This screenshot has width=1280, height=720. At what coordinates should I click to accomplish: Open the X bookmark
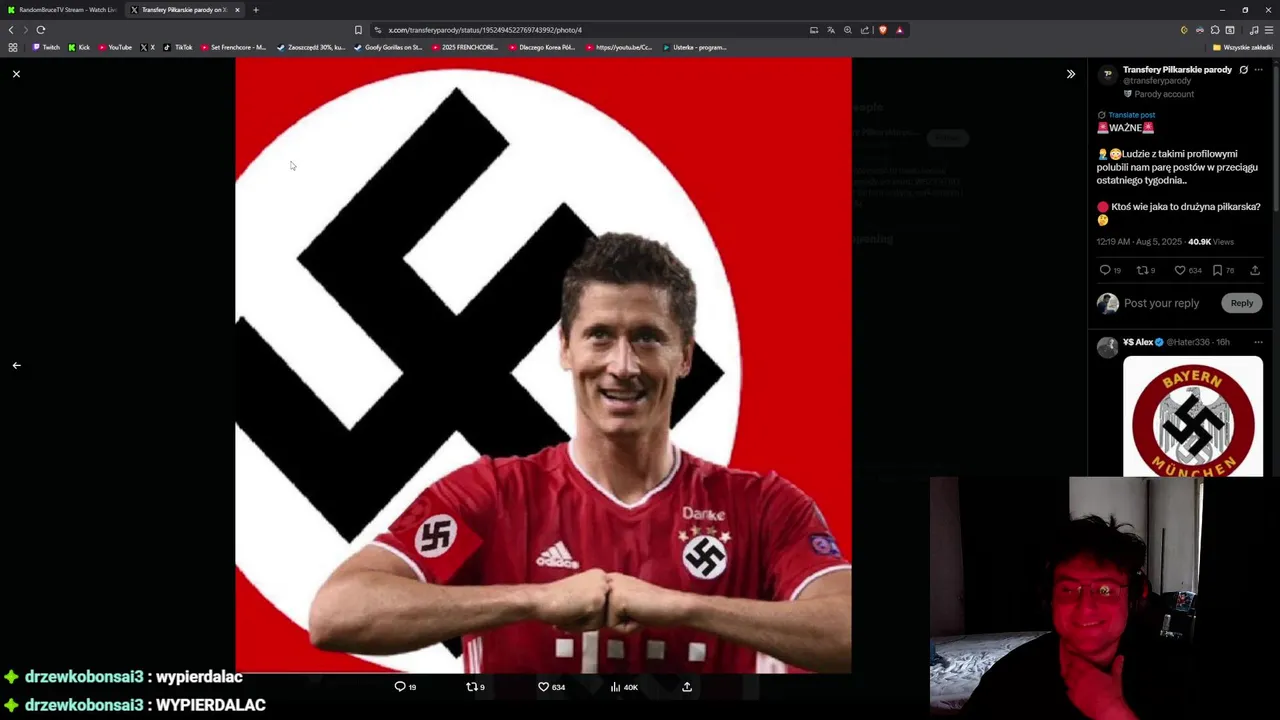148,47
